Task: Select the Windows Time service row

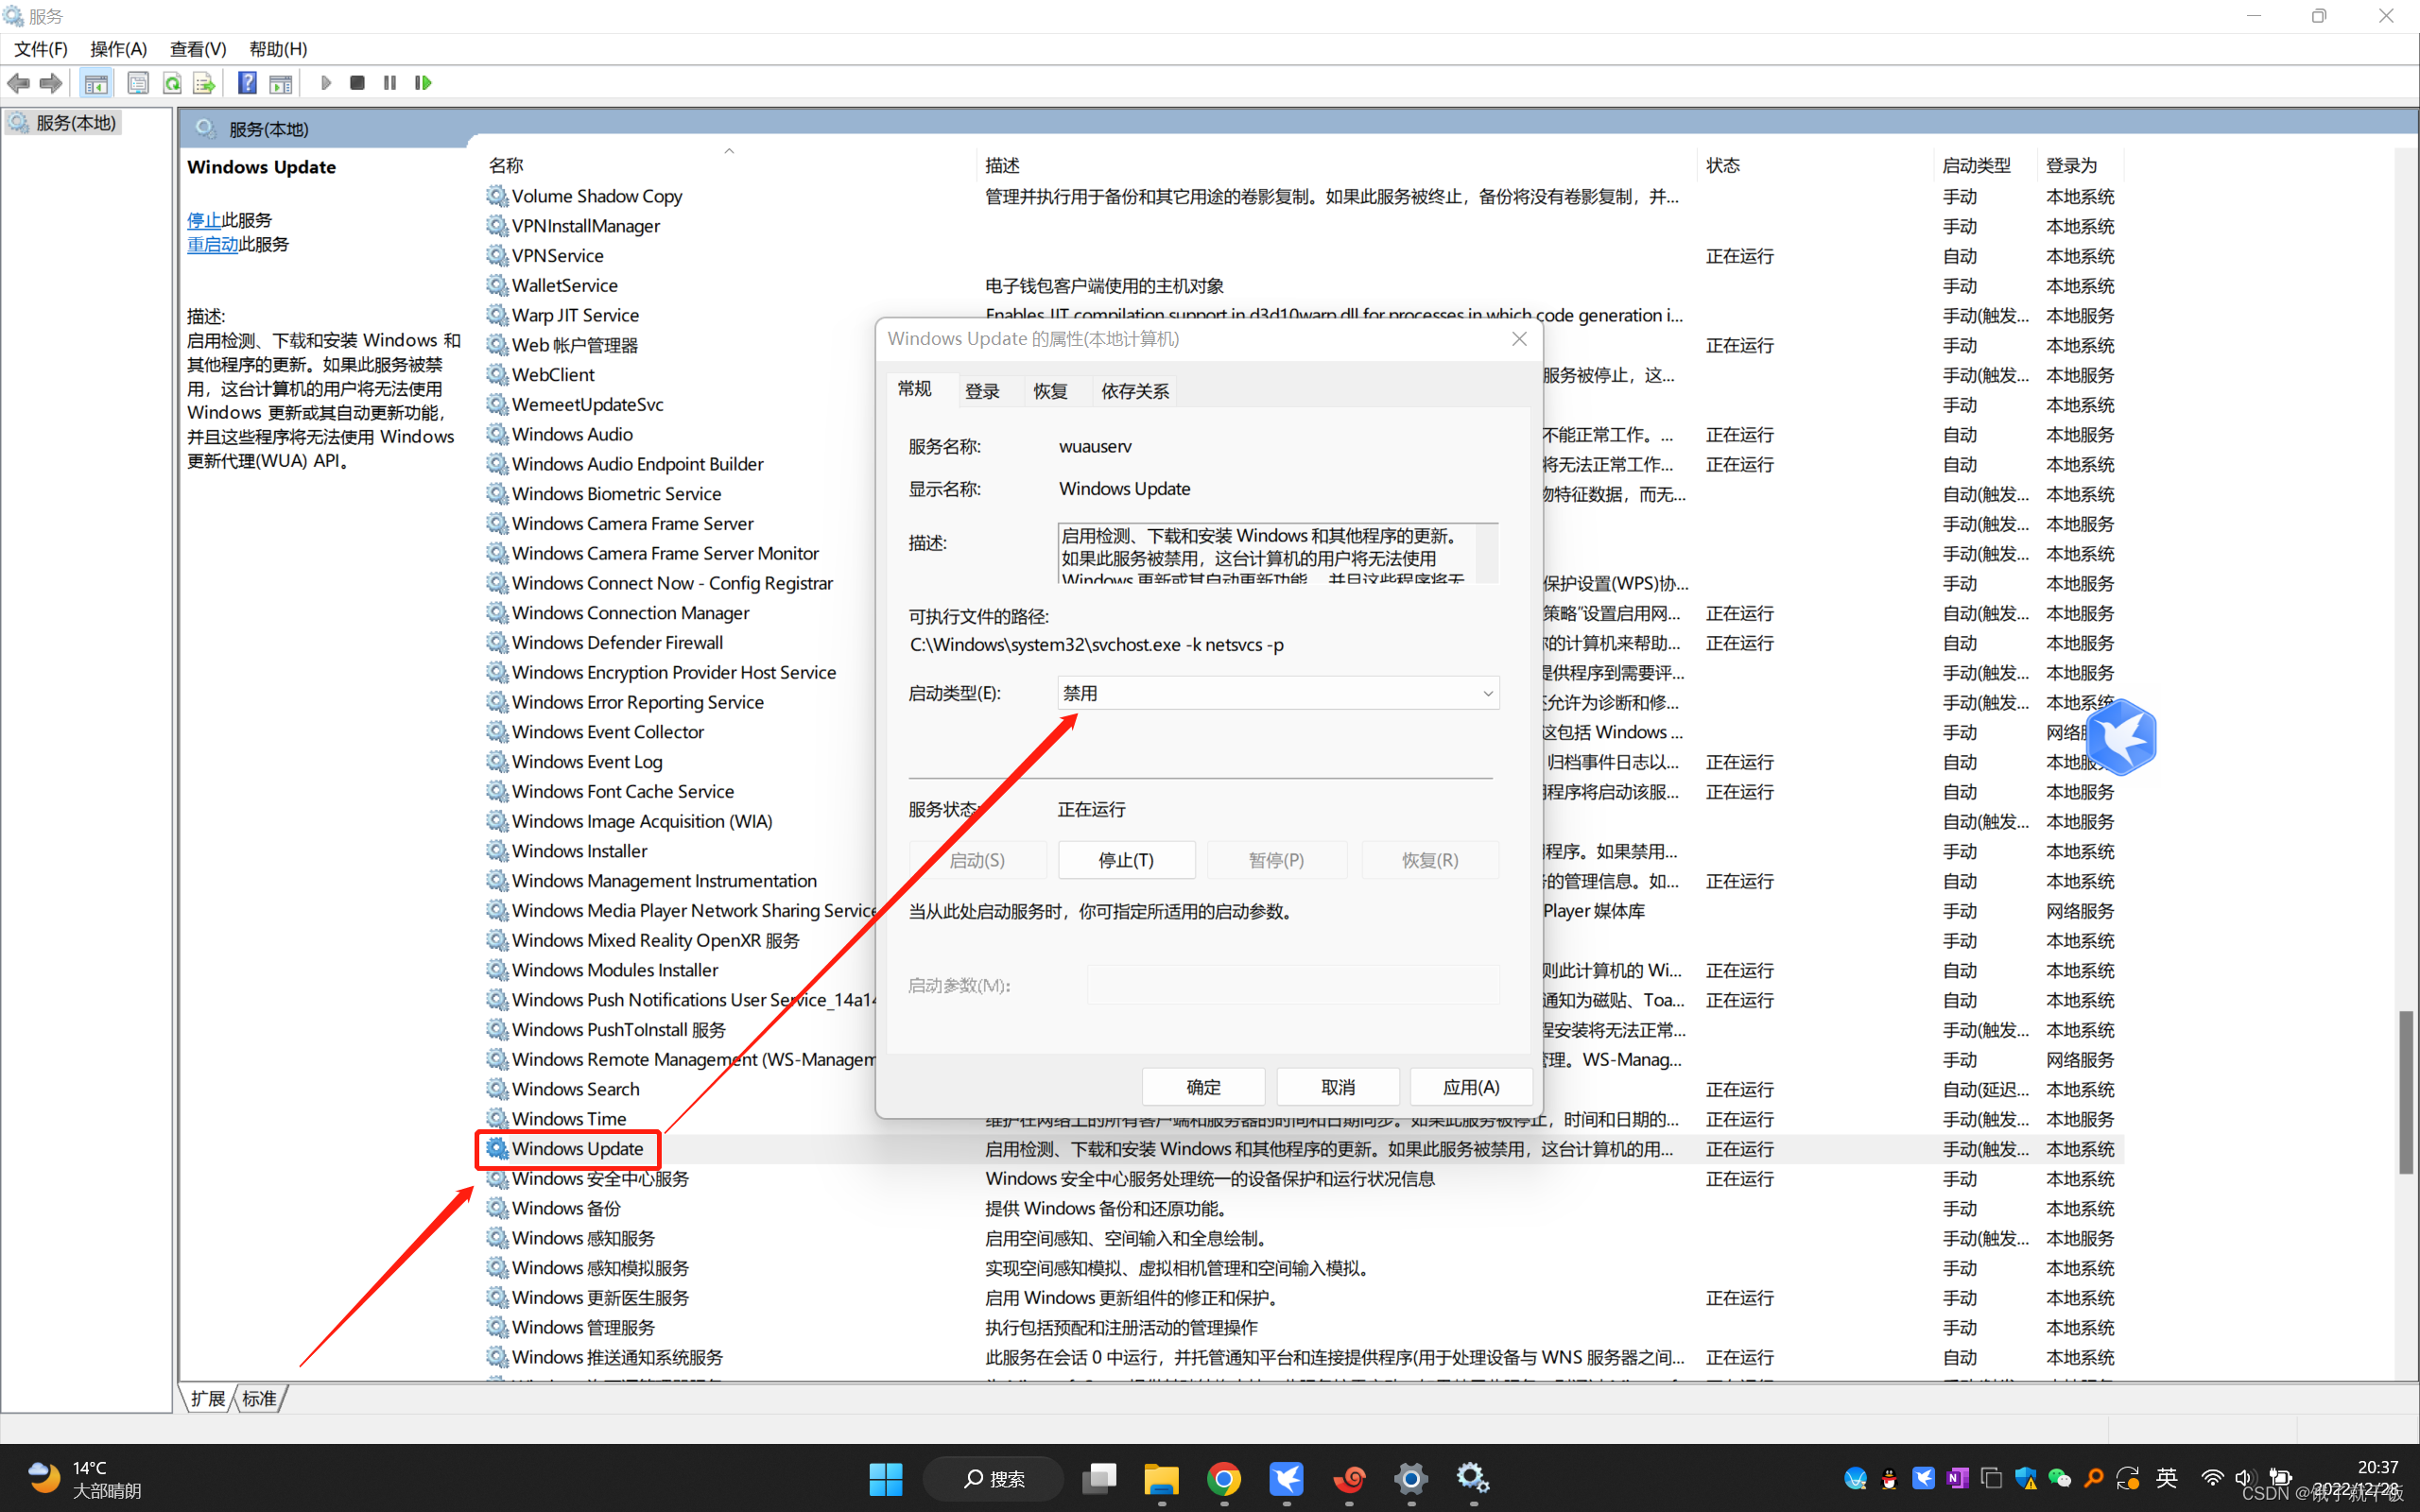Action: click(1303, 1119)
